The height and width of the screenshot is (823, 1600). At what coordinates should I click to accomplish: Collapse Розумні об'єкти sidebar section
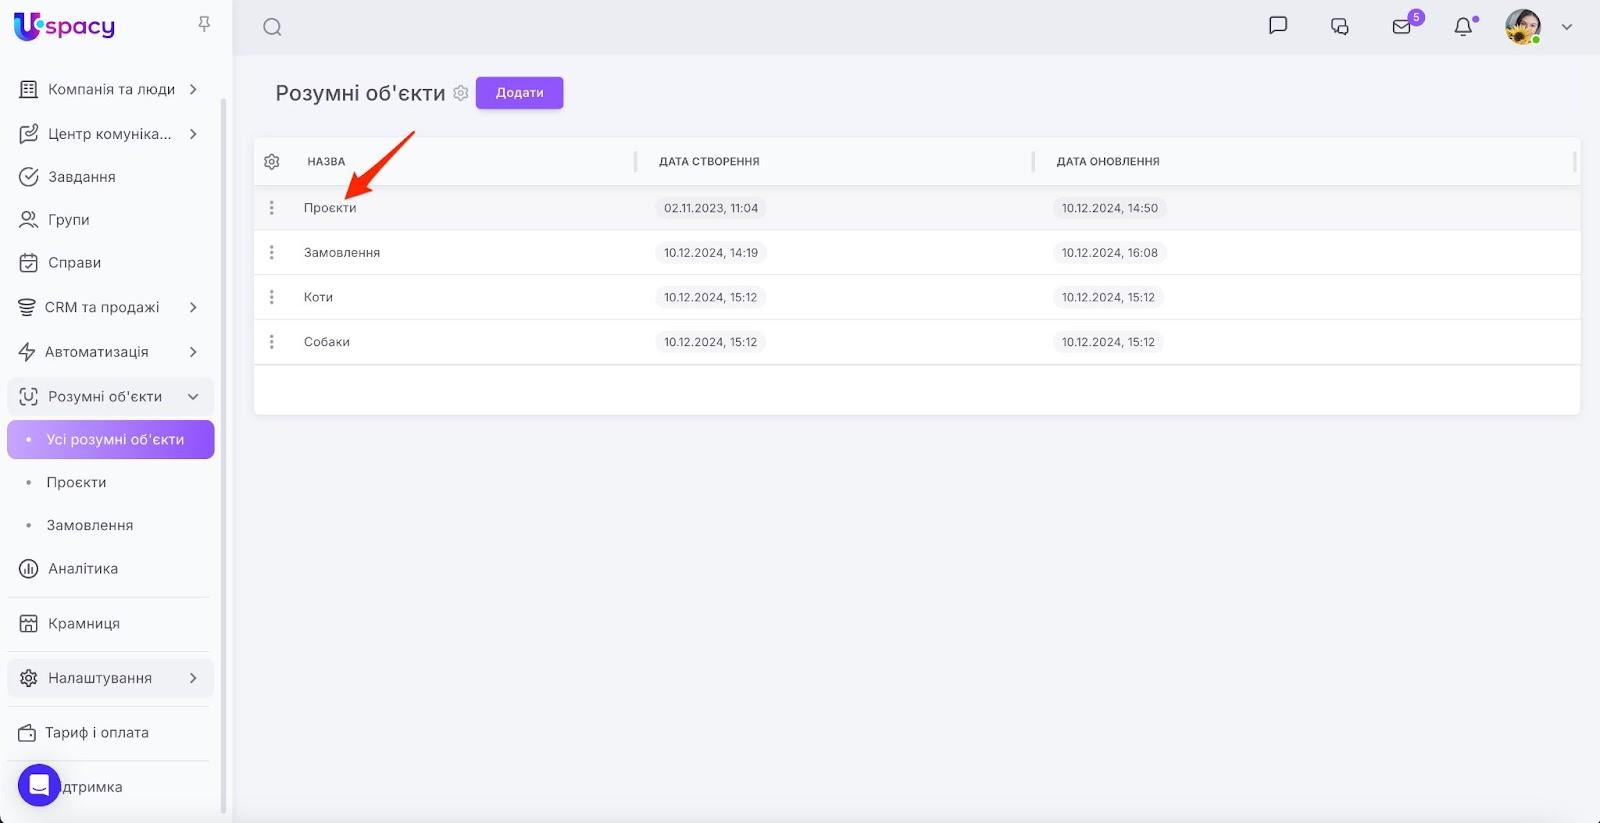193,397
